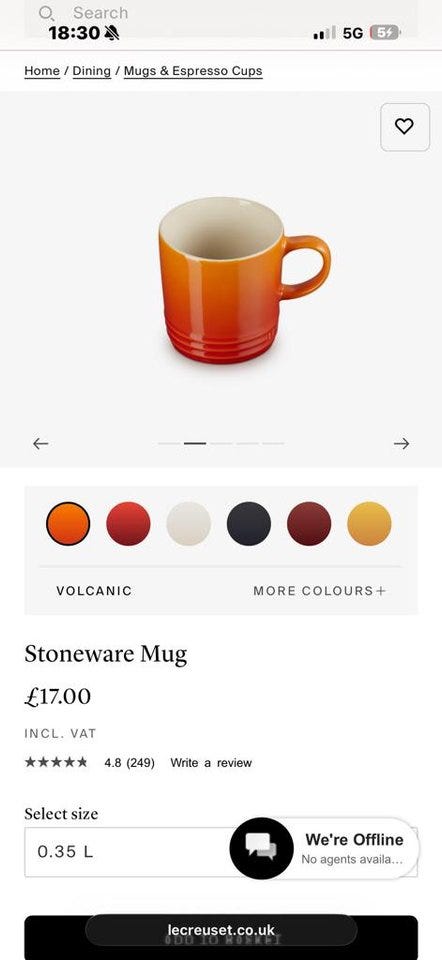Click Write a review link
Viewport: 442px width, 960px height.
coord(211,763)
